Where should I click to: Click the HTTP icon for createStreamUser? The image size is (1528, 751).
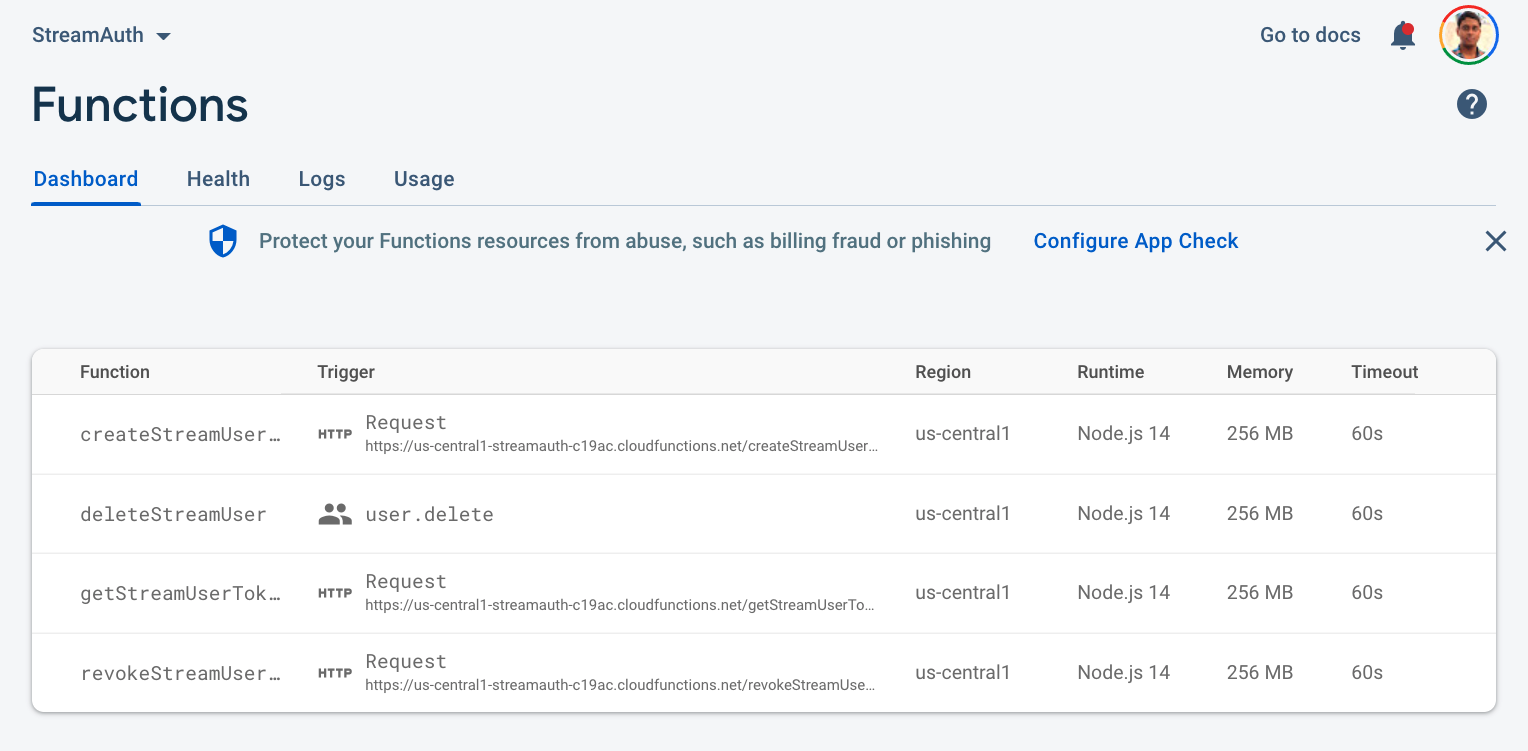[x=335, y=434]
